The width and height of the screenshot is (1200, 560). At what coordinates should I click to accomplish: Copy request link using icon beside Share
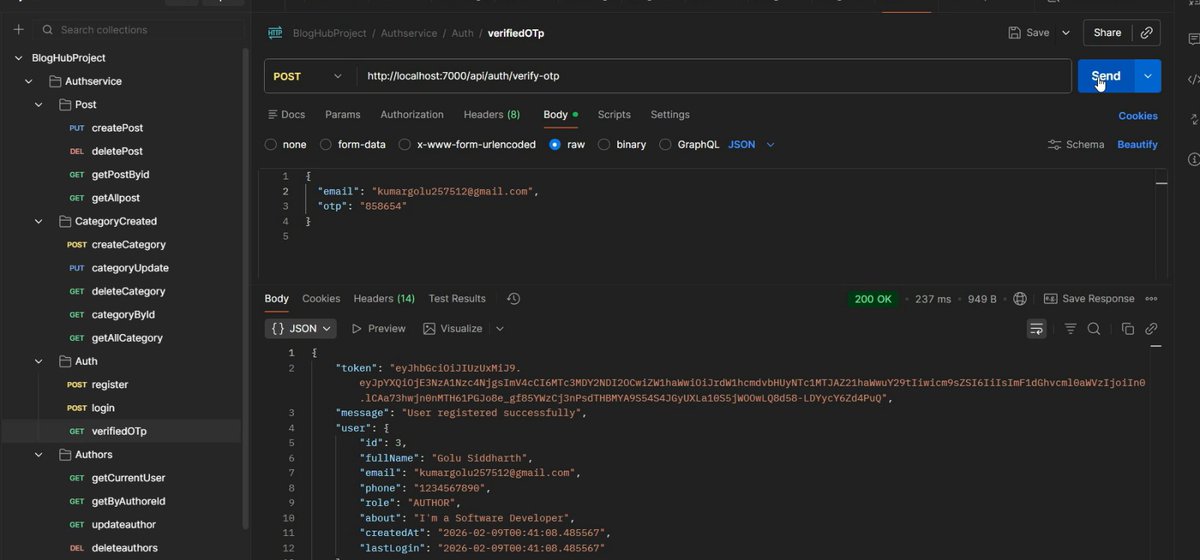[1146, 33]
